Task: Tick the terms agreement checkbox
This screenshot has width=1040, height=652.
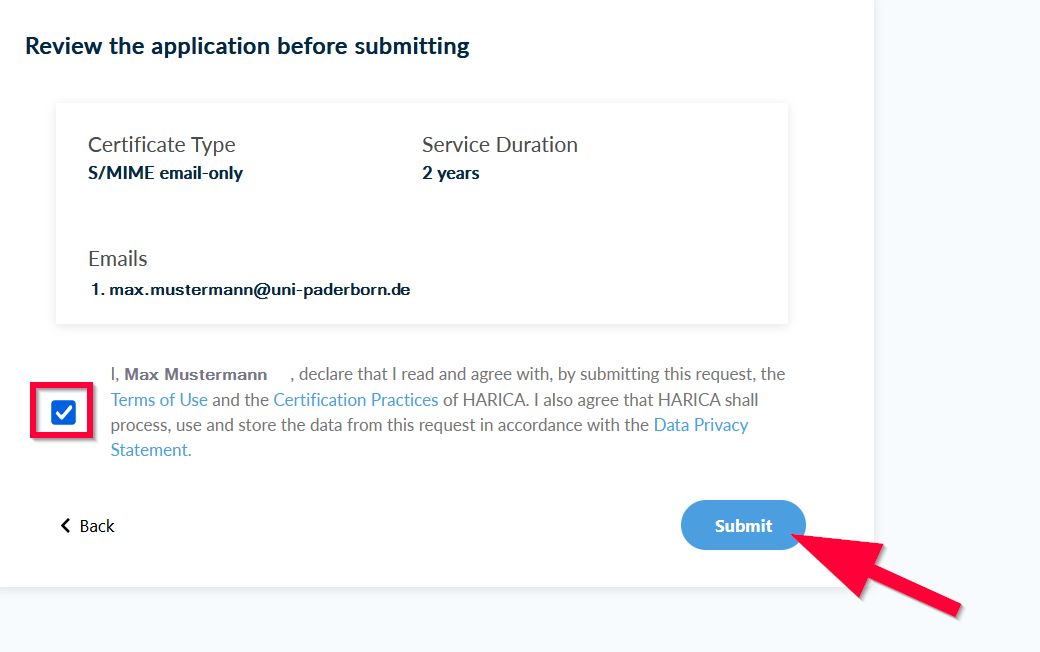Action: click(63, 411)
